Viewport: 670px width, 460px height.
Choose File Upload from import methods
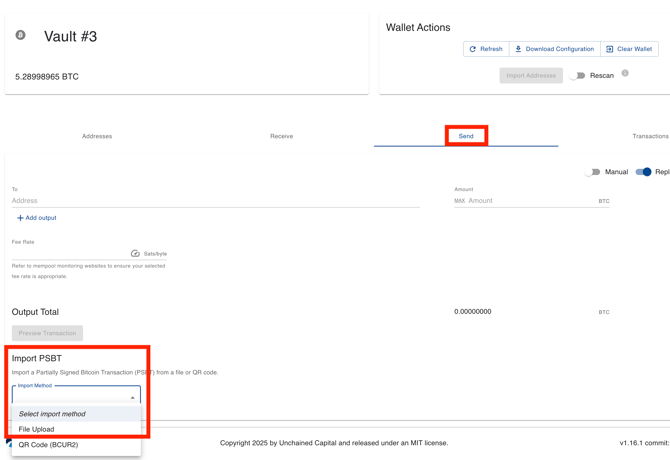pos(37,429)
